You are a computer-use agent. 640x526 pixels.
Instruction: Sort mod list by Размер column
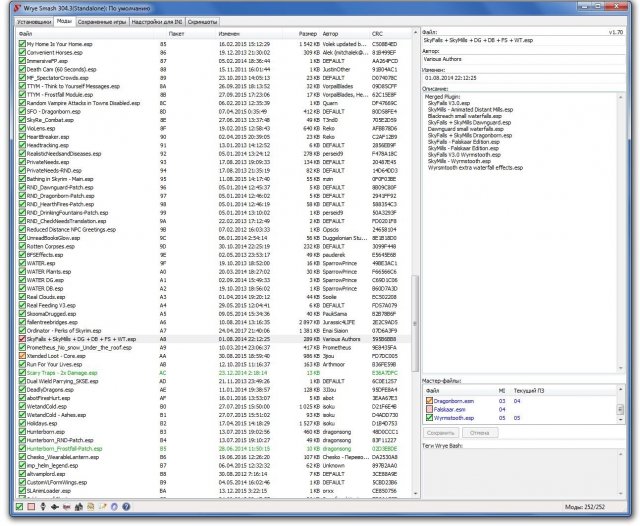(x=307, y=33)
